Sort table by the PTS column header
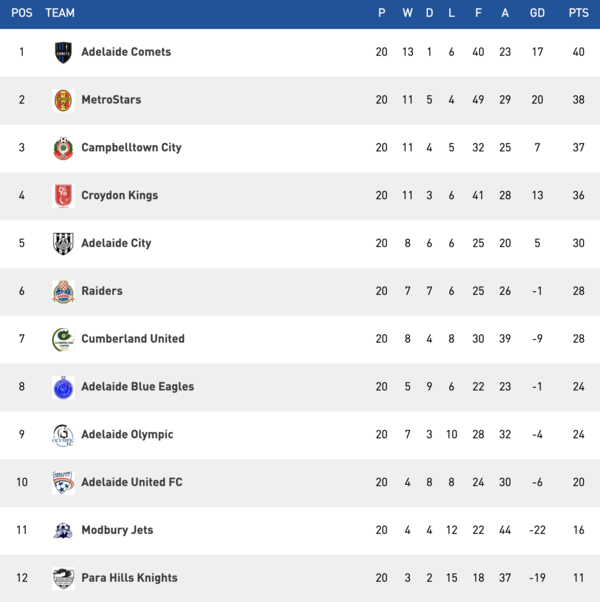This screenshot has height=602, width=600. pos(578,13)
